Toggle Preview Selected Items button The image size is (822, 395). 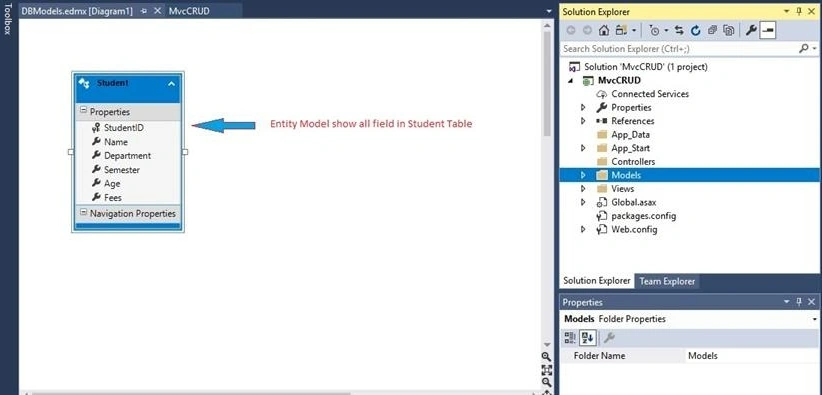[x=767, y=30]
